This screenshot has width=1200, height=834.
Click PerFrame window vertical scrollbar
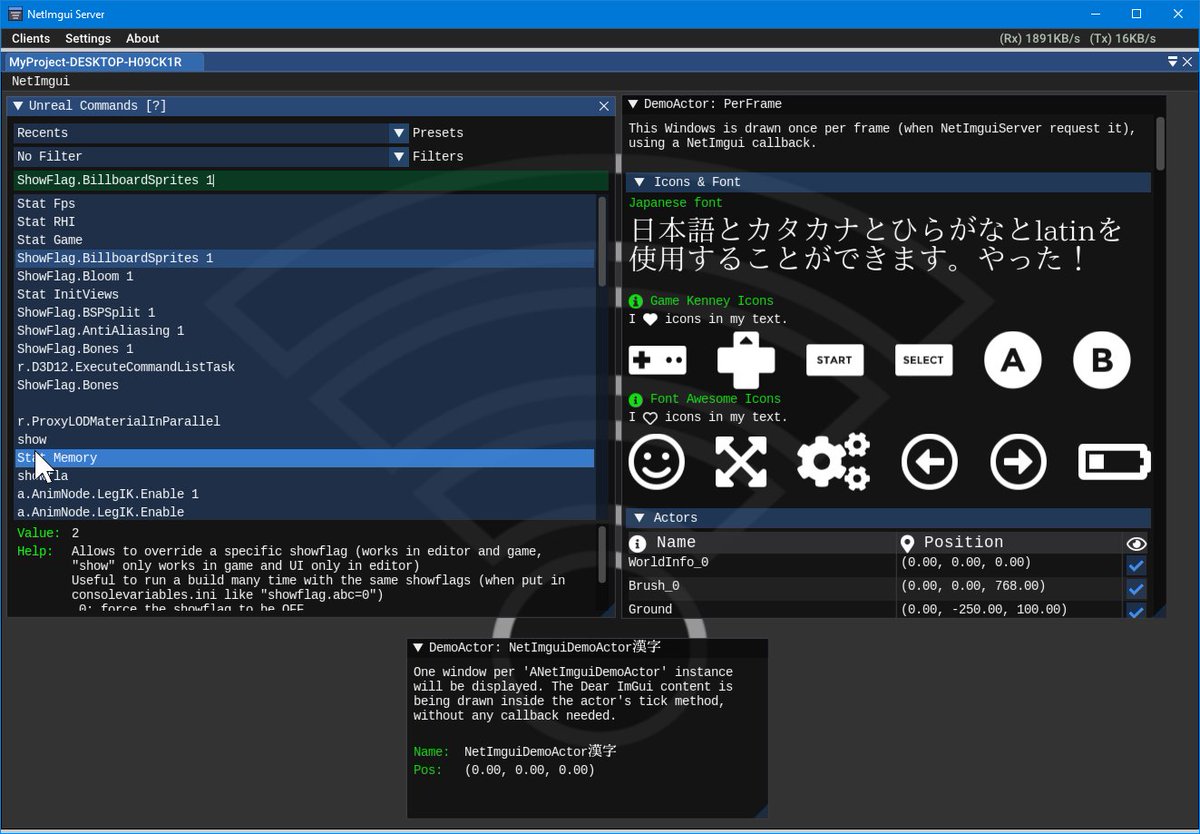click(x=1160, y=143)
